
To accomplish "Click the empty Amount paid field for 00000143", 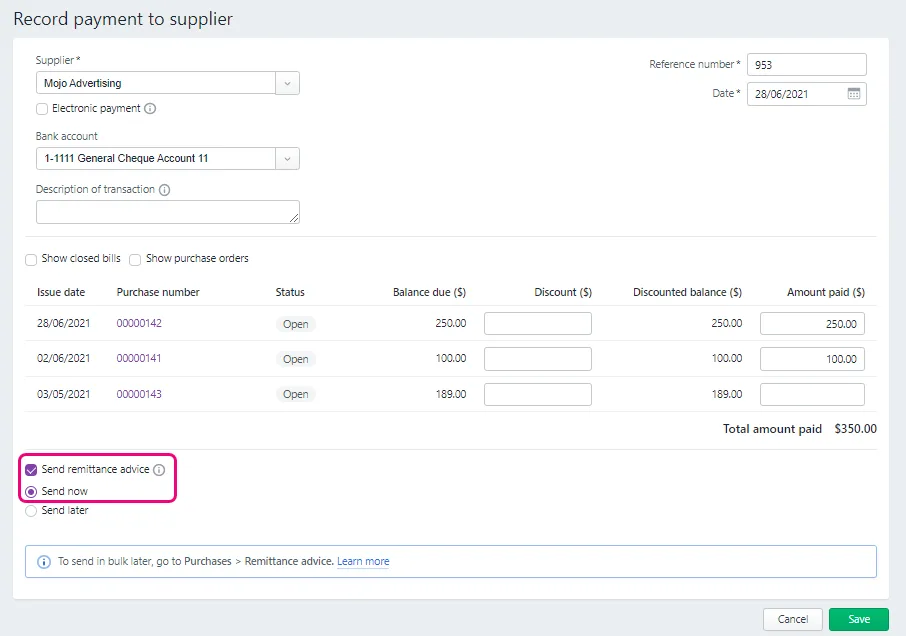I will [812, 395].
